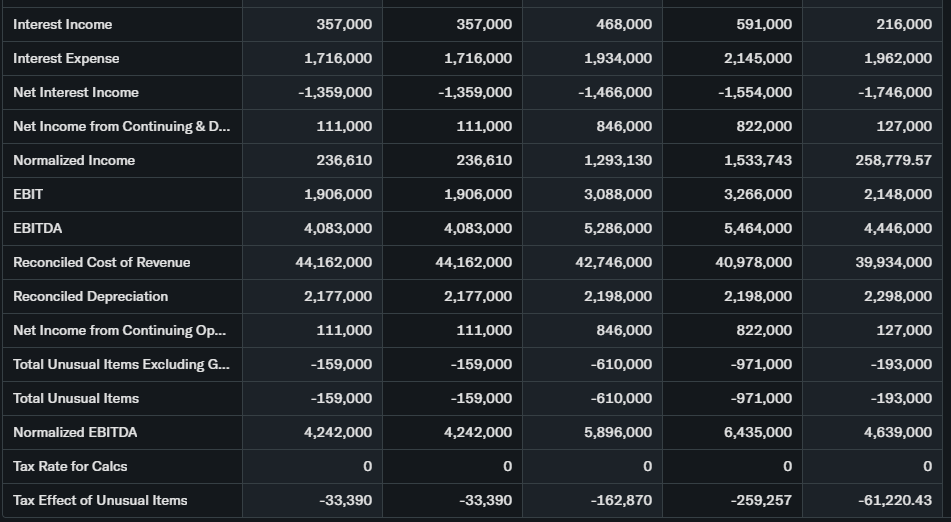Select the 6,435,000 Normalized EBITDA value
The width and height of the screenshot is (951, 522).
click(x=758, y=432)
